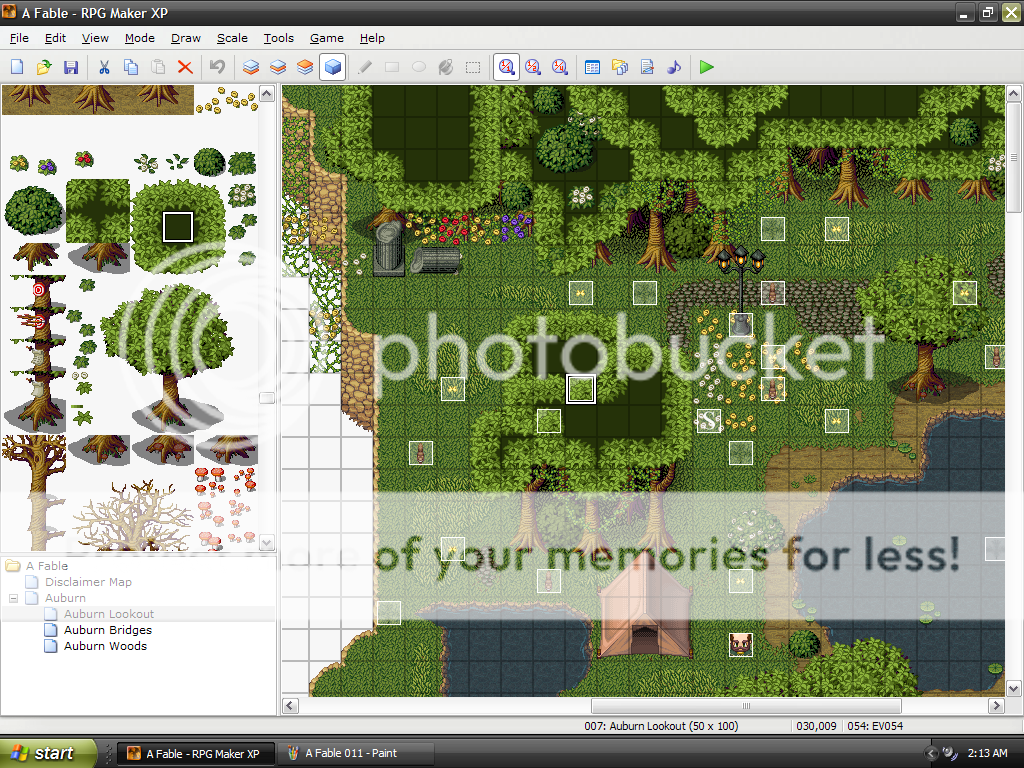This screenshot has height=768, width=1024.
Task: Set map zoom to 1:2 scale
Action: [x=533, y=67]
